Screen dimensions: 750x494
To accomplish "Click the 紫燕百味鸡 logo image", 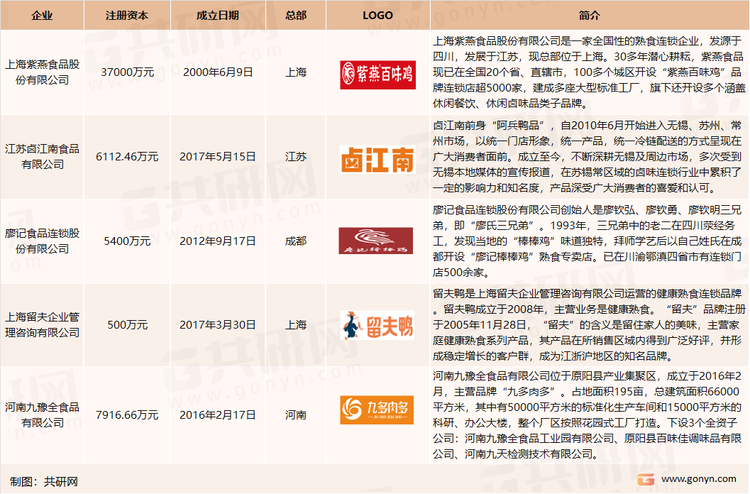I will point(377,75).
